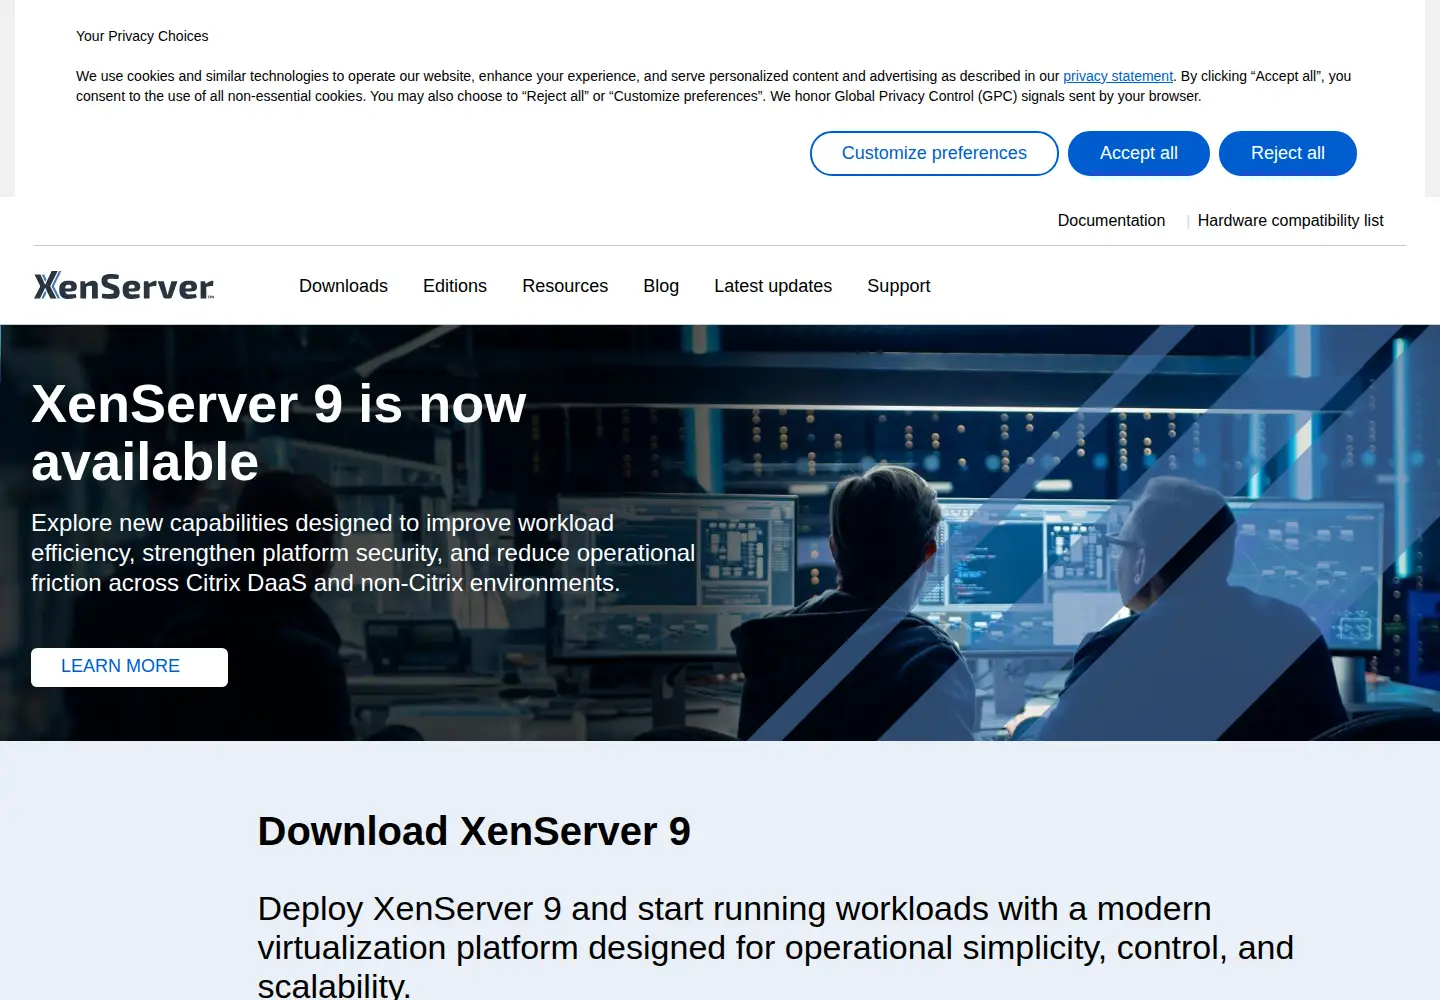Click the LEARN MORE button

point(129,667)
